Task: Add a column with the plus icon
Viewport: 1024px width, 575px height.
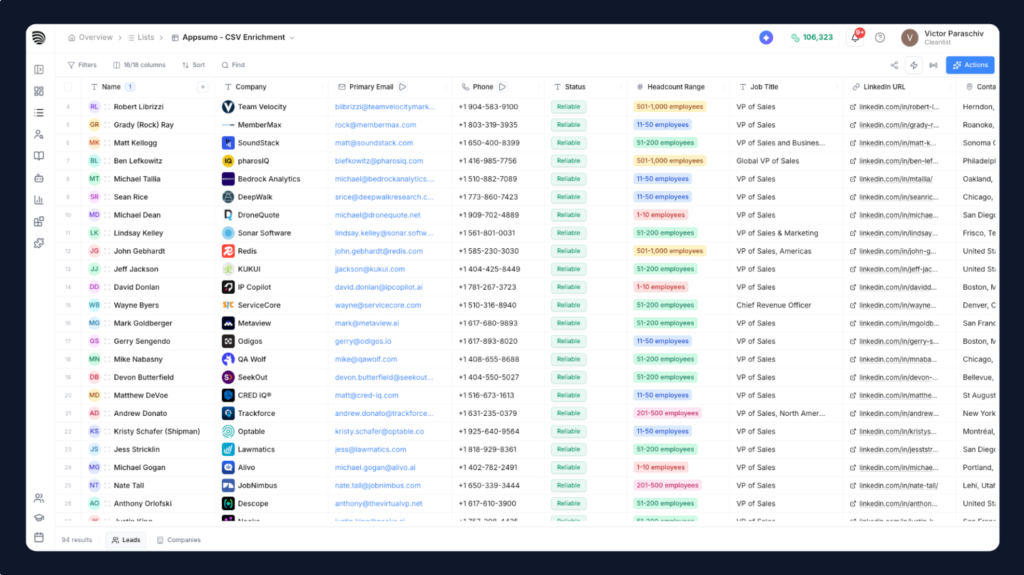Action: (x=202, y=87)
